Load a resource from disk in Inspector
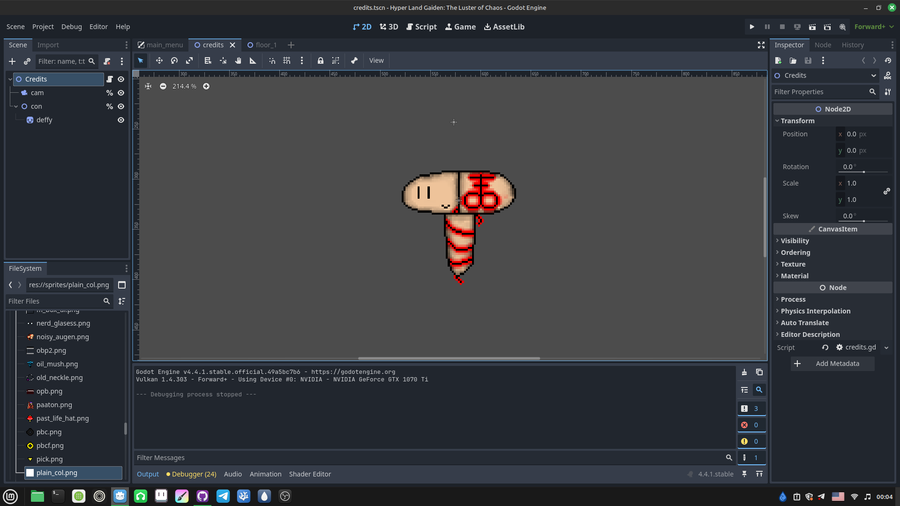This screenshot has width=900, height=506. [x=793, y=60]
